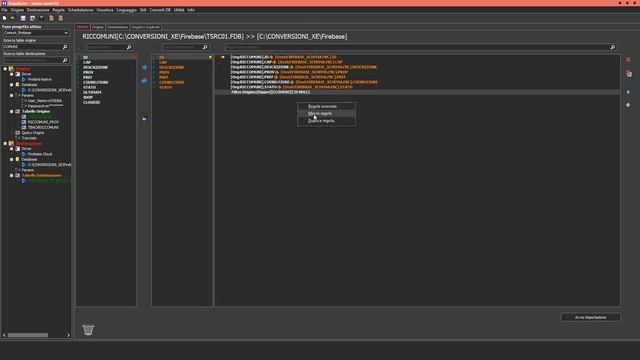
Task: Click red delete-all rules icon under X
Action: point(629,73)
